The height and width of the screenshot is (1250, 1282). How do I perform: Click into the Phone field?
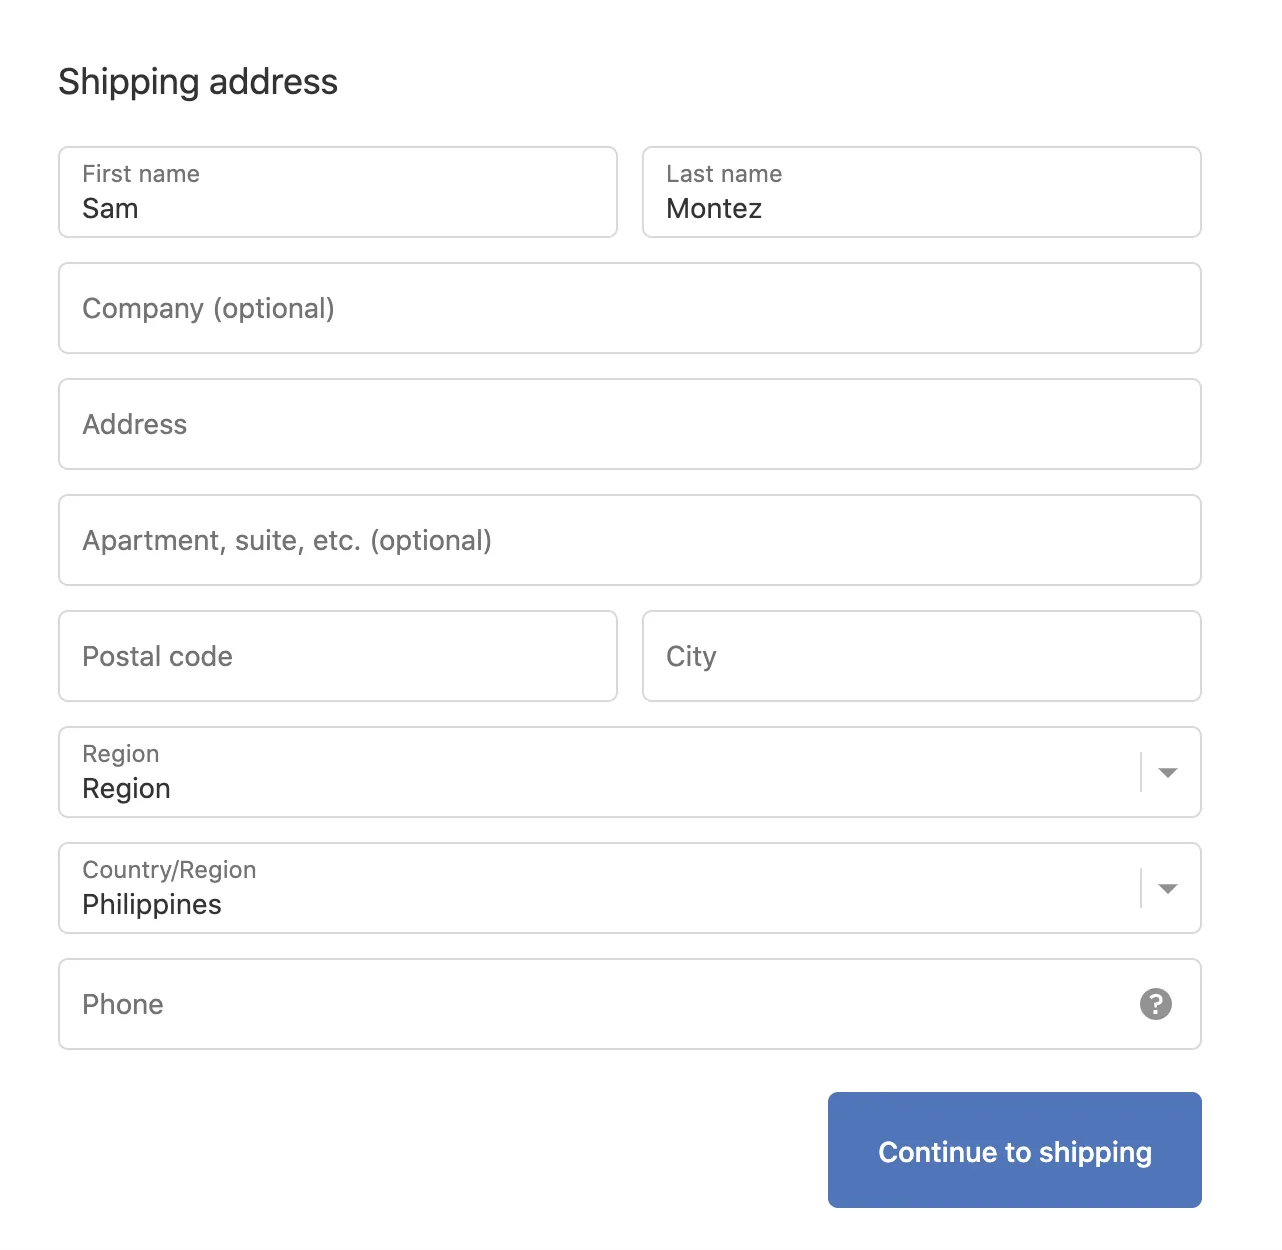click(x=630, y=1004)
